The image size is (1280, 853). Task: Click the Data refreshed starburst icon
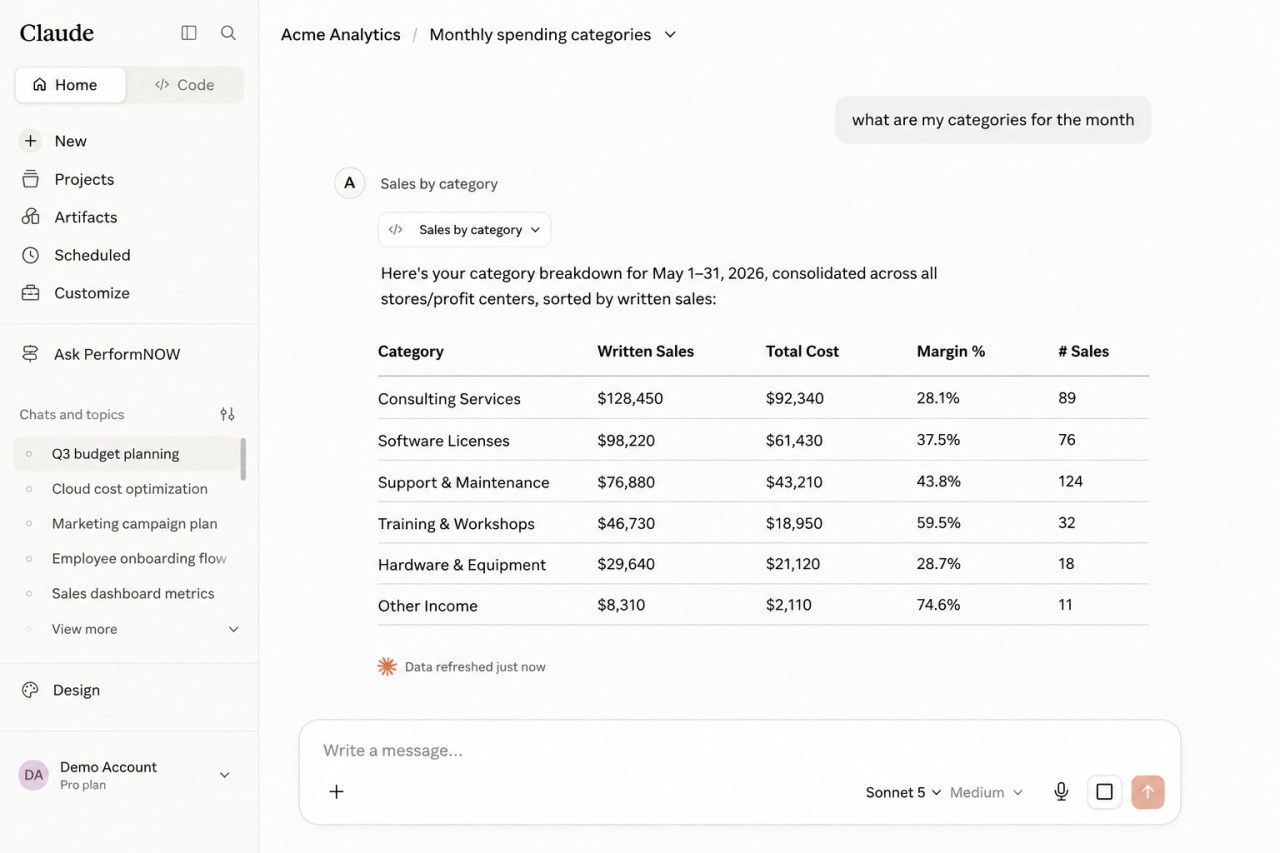(387, 667)
